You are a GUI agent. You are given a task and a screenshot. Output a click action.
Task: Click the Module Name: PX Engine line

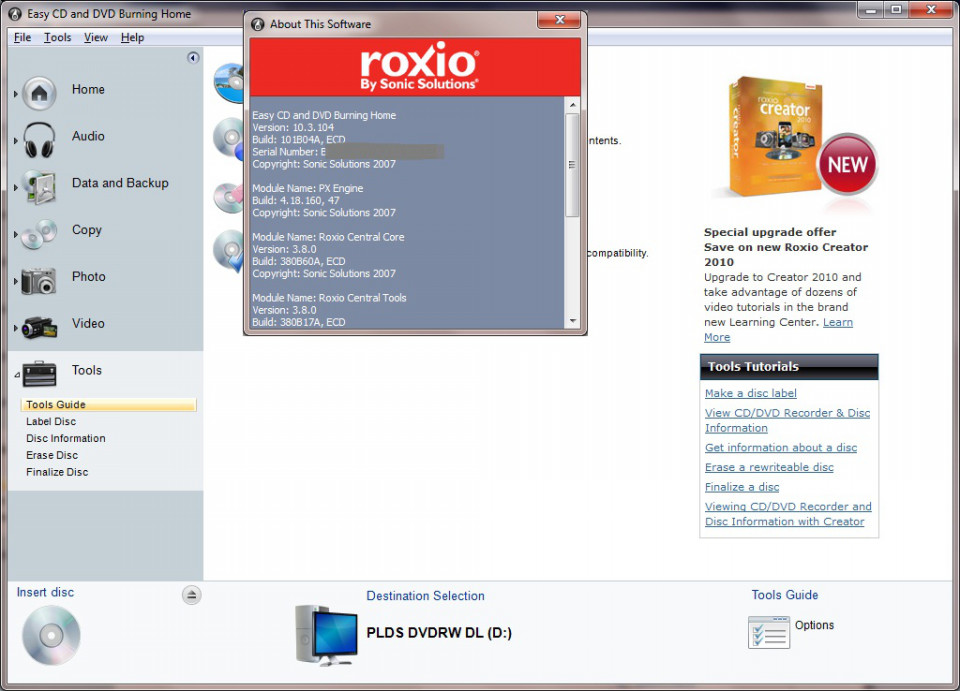point(307,189)
